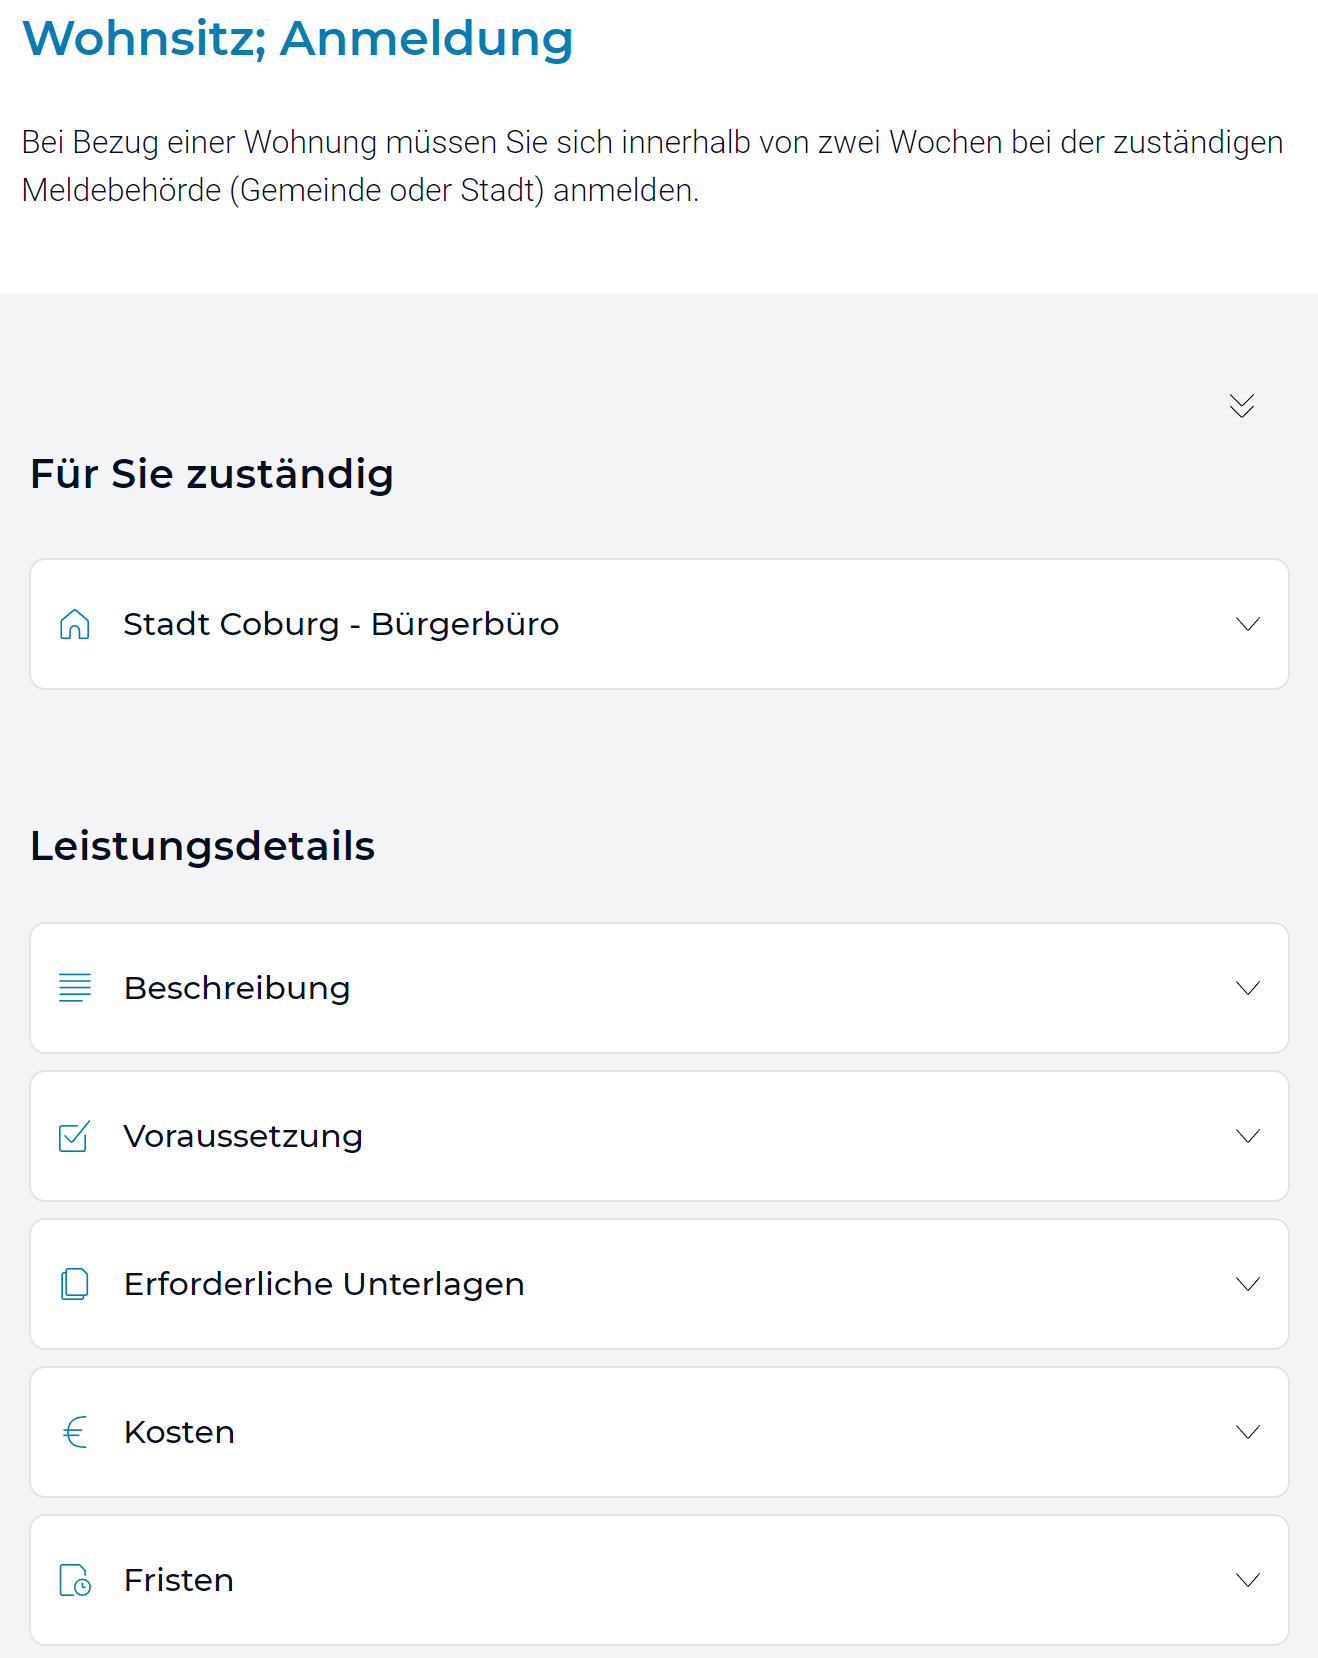Screen dimensions: 1318x1658
Task: Expand all sections with the double chevron
Action: [x=1242, y=405]
